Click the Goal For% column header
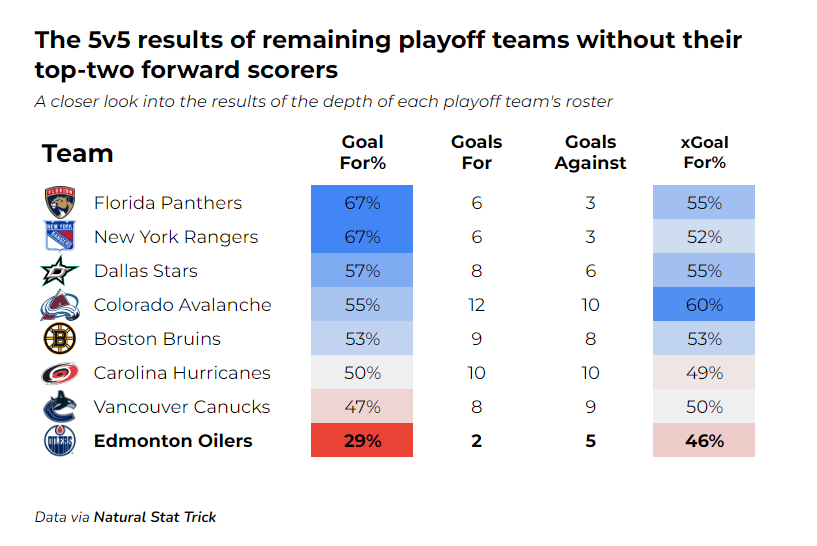 tap(362, 152)
